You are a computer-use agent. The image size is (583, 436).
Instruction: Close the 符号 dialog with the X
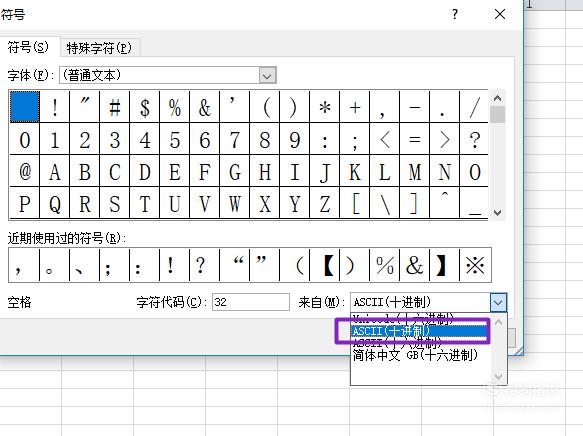pos(500,14)
